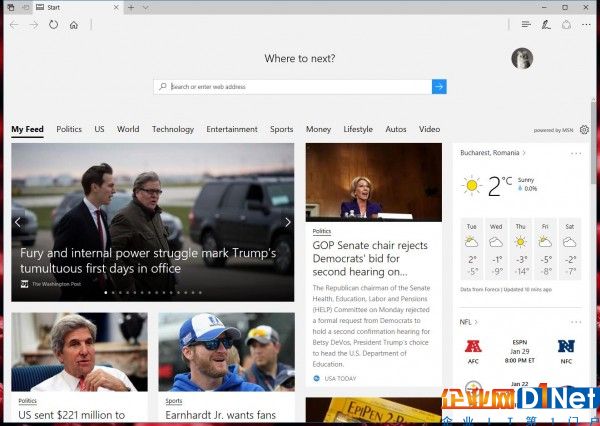Switch to the Video tab
600x426 pixels.
click(x=429, y=129)
